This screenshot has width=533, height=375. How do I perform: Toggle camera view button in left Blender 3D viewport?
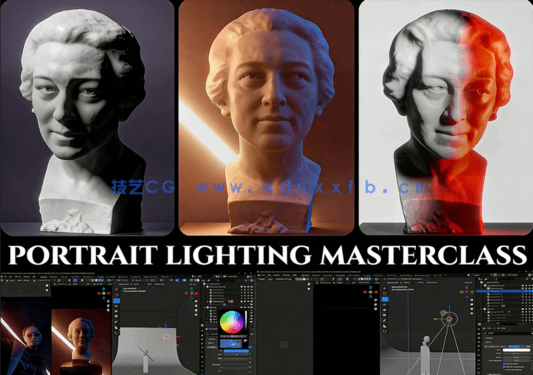click(196, 310)
